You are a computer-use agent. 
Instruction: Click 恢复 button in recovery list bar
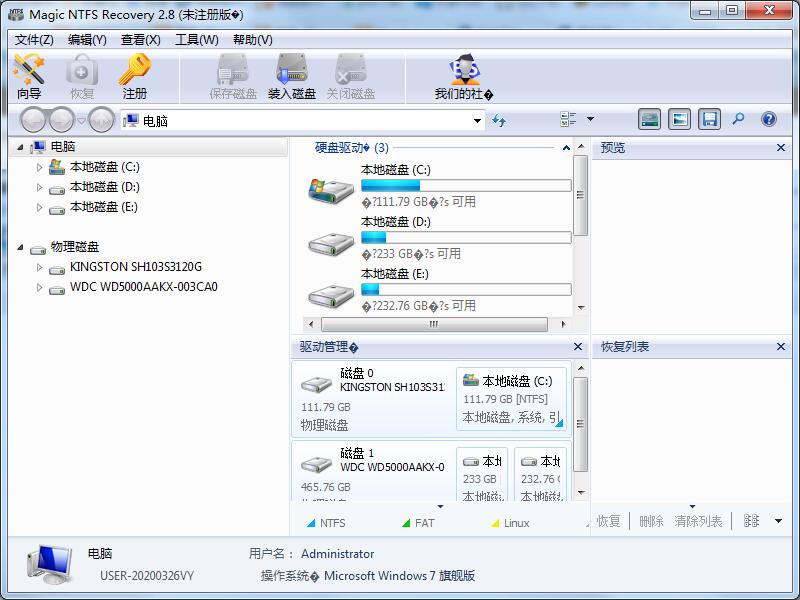(609, 521)
